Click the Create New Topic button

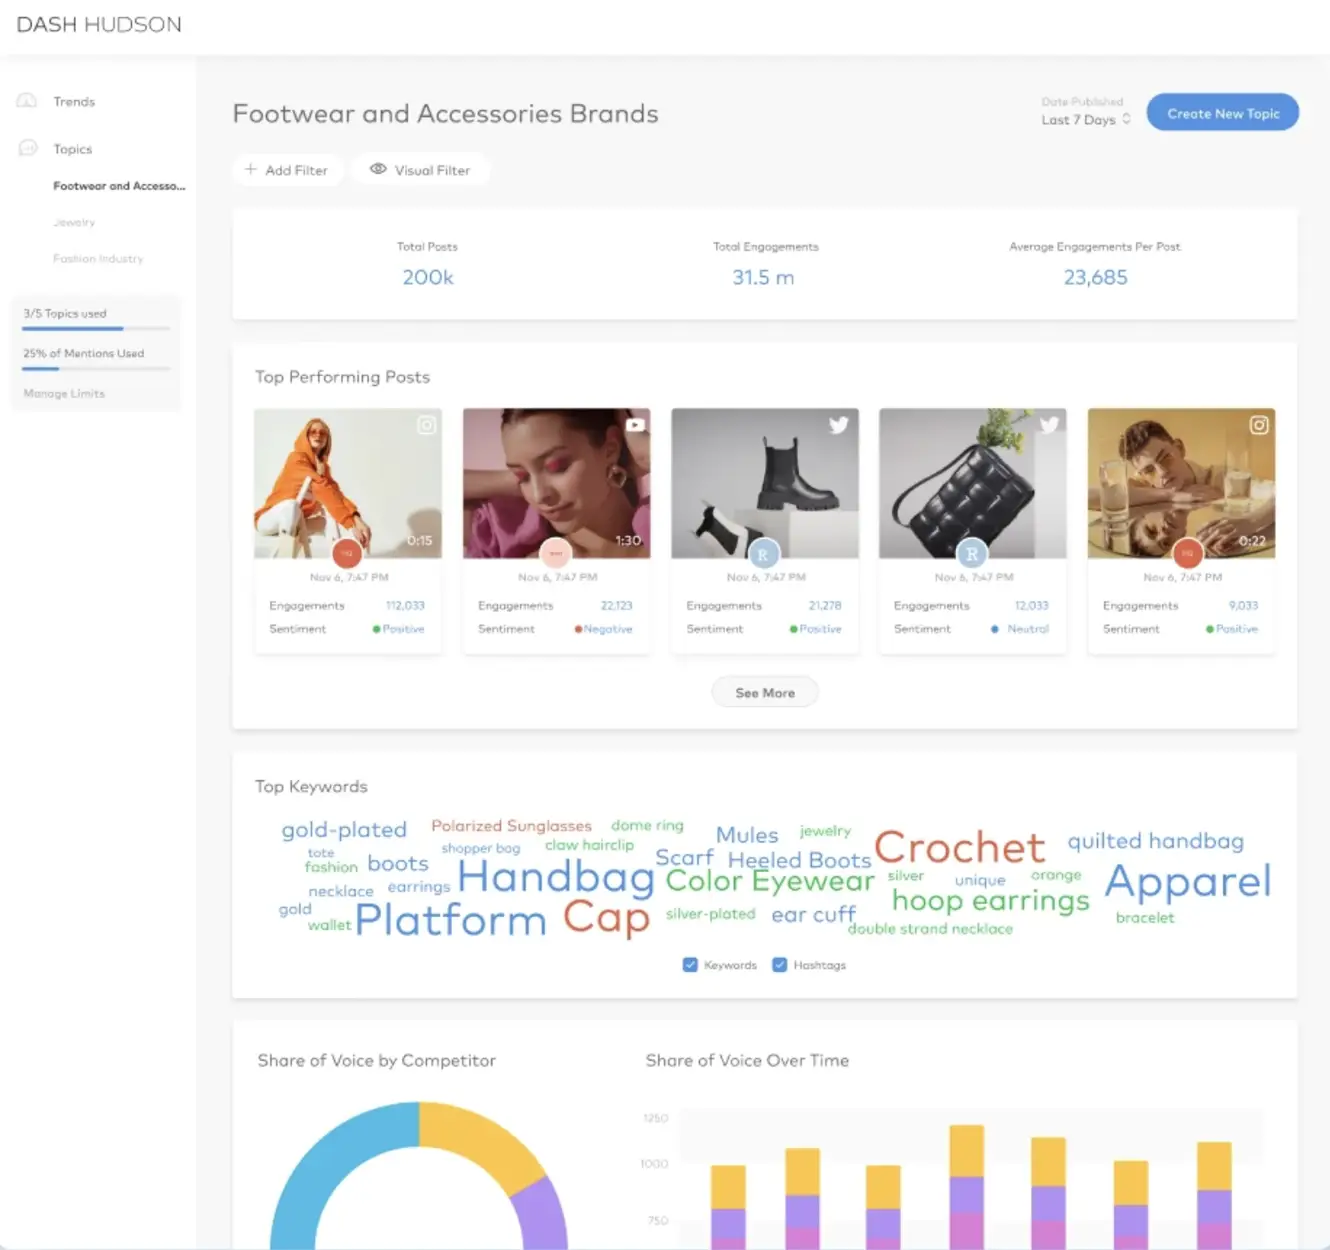(1222, 113)
